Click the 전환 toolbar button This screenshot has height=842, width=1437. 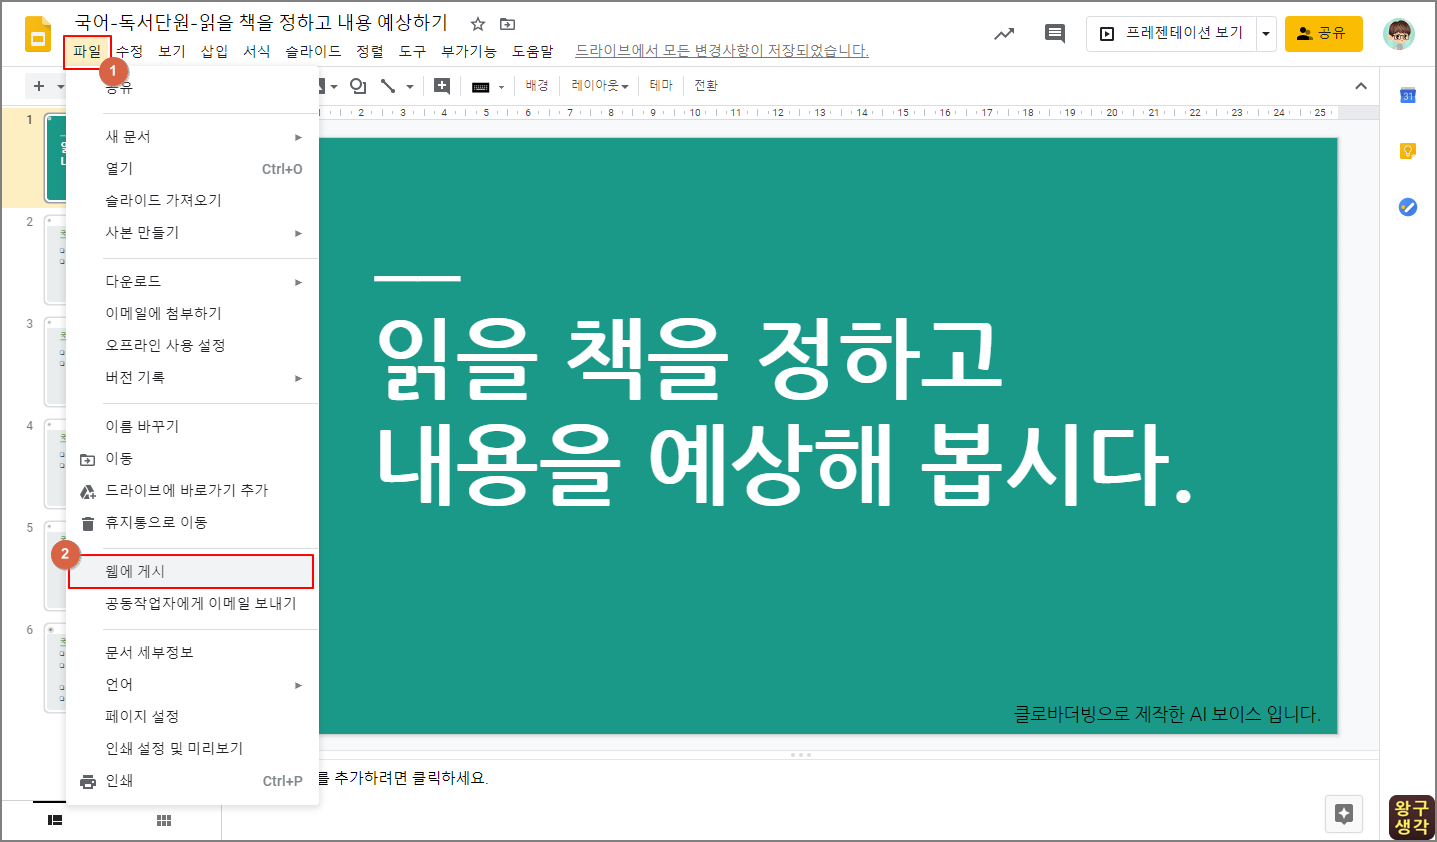pos(706,86)
